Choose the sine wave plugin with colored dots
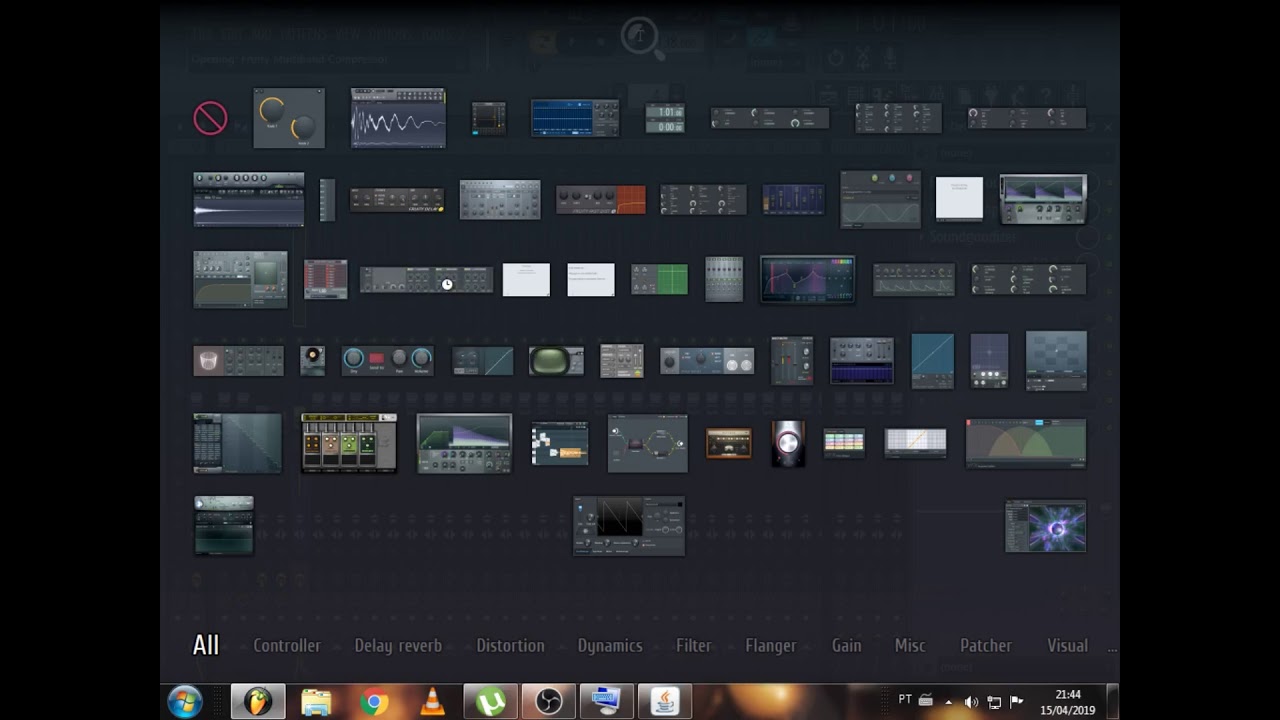1280x720 pixels. (x=880, y=199)
